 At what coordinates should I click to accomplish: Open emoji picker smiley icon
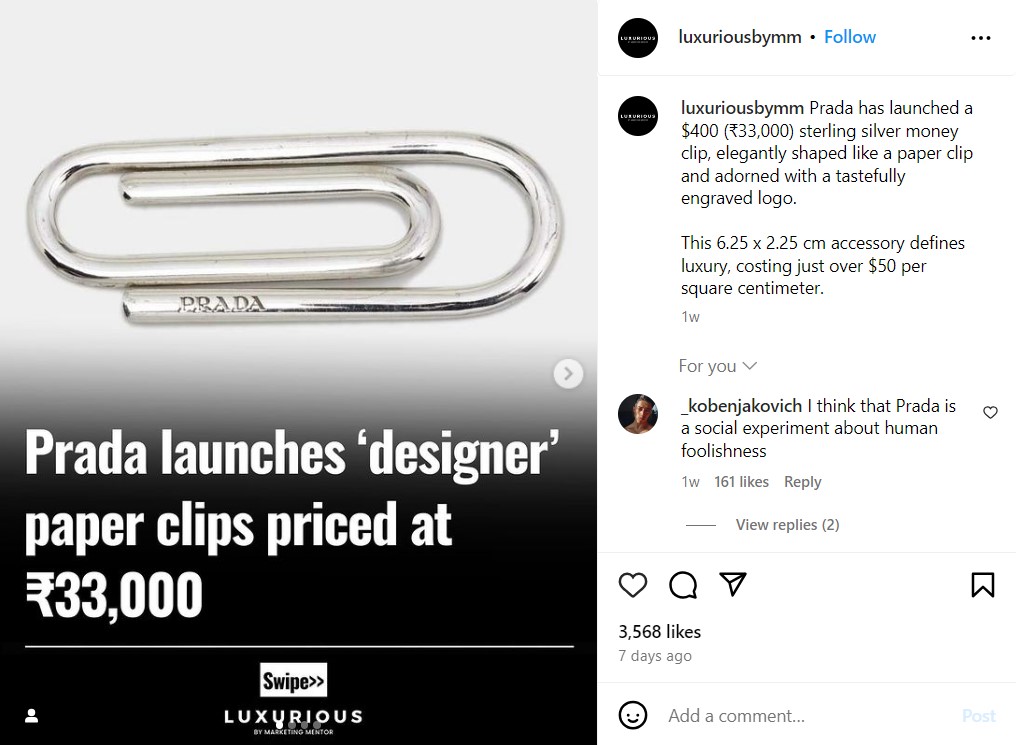pos(633,715)
